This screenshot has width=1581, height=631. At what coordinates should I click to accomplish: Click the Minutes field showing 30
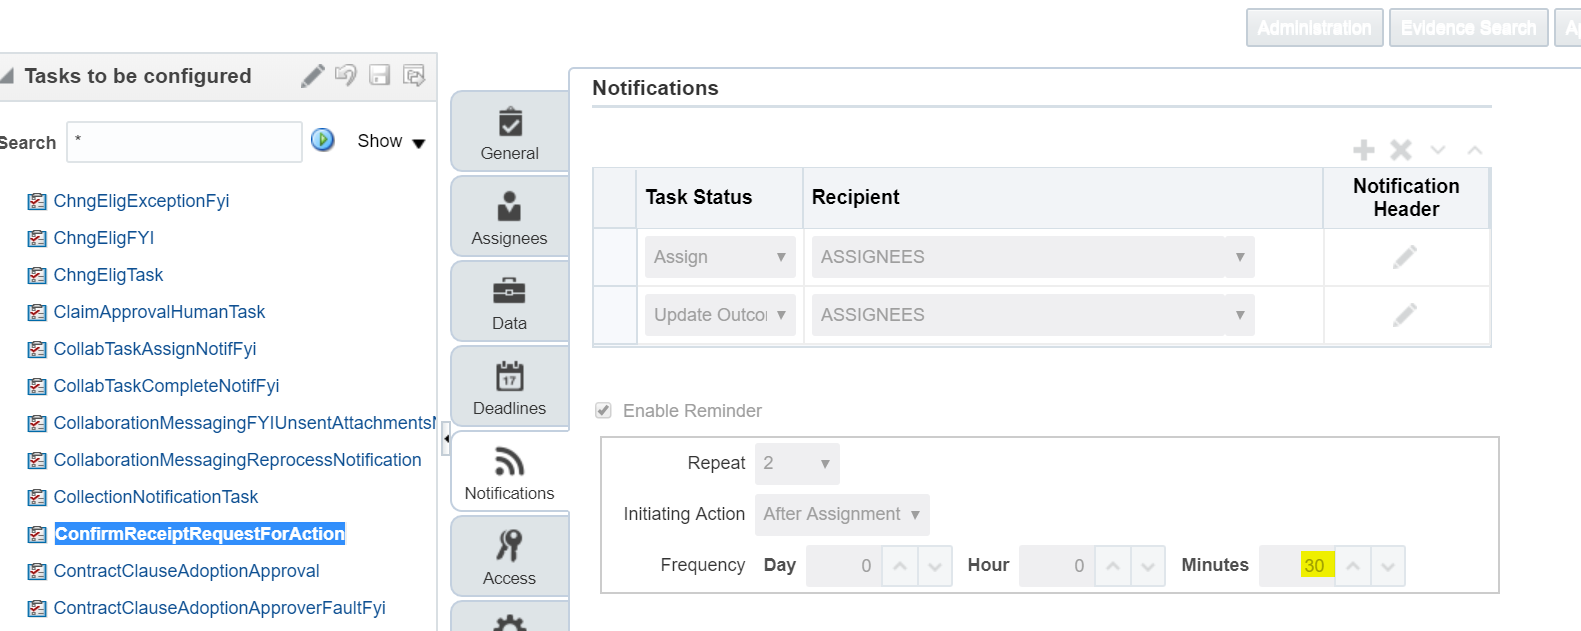click(1298, 566)
